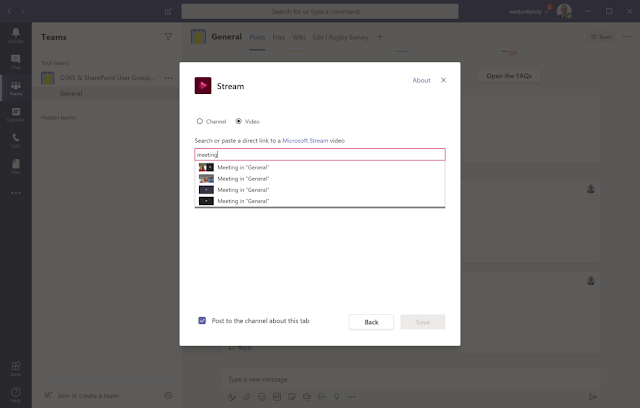The width and height of the screenshot is (640, 408).
Task: Click the Open the FAQs button
Action: click(509, 76)
